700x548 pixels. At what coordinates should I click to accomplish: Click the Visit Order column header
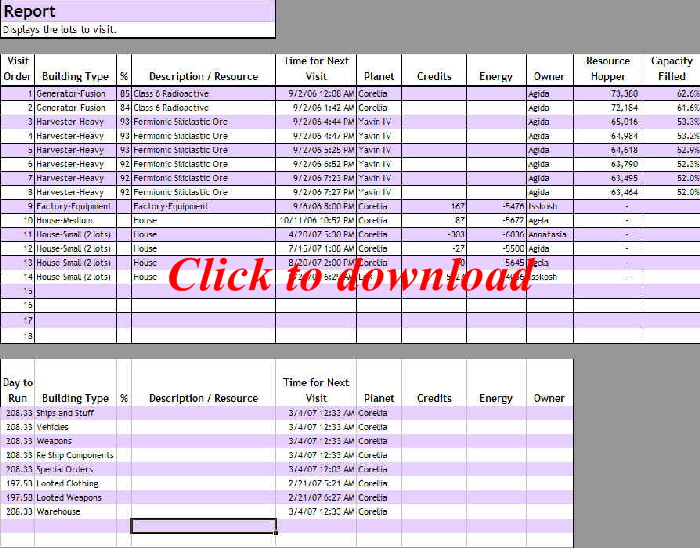[x=18, y=68]
